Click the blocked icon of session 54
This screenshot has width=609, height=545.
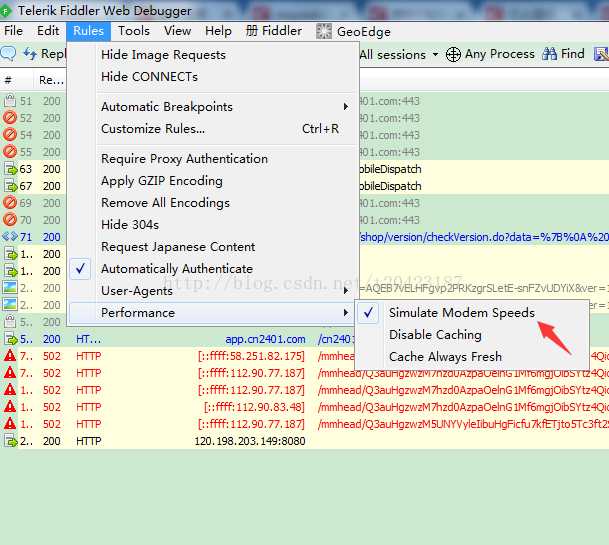(10, 135)
